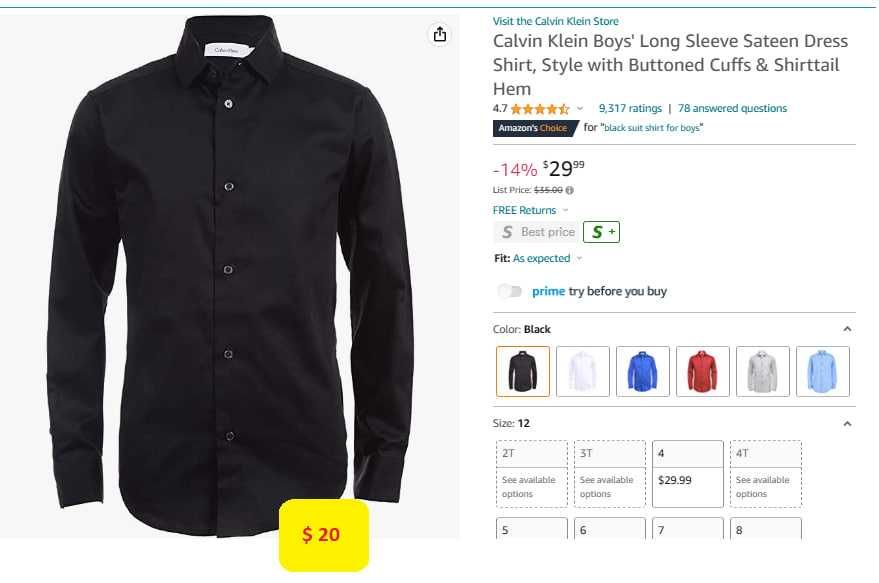Open the Fit: As expected dropdown
The image size is (879, 583).
point(579,259)
